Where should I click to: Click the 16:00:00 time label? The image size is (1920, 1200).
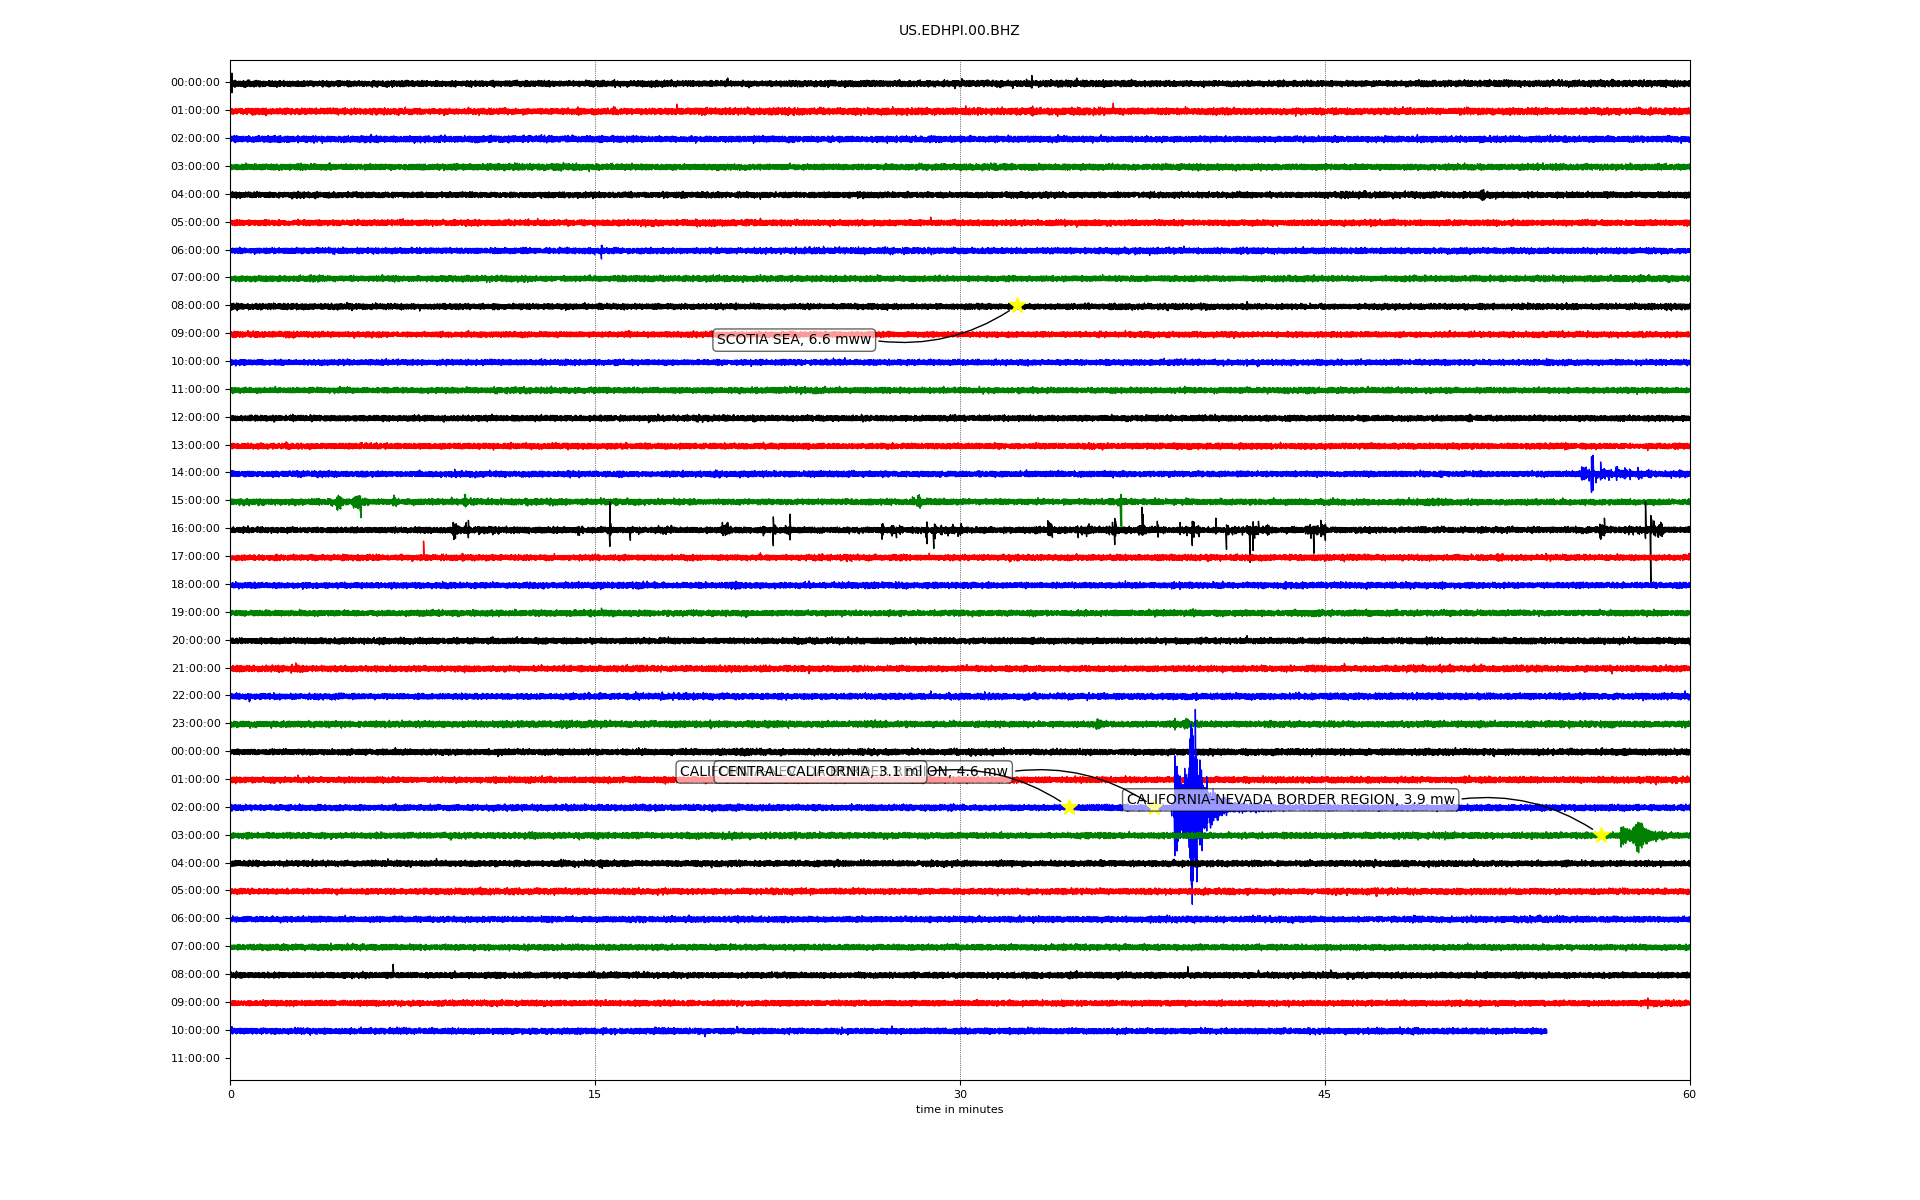[195, 528]
